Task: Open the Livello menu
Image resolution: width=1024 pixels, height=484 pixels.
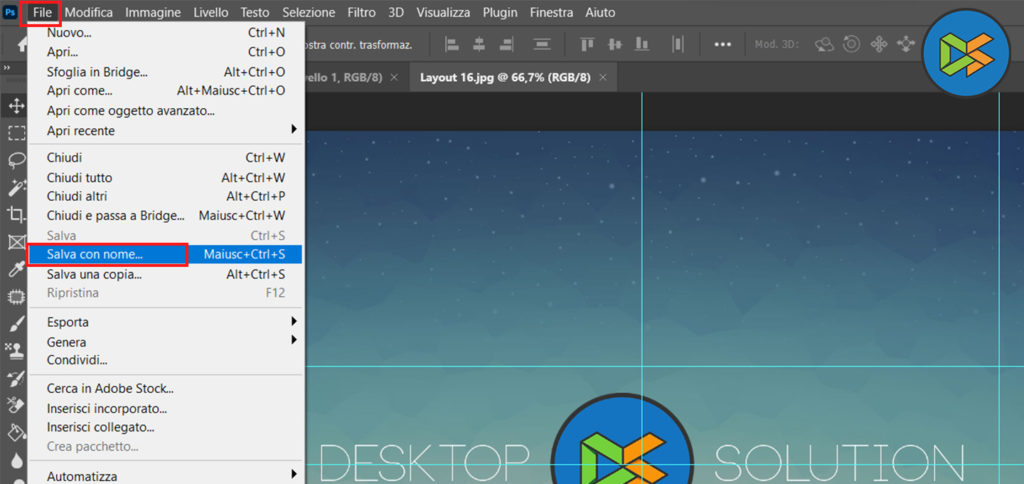Action: click(210, 13)
